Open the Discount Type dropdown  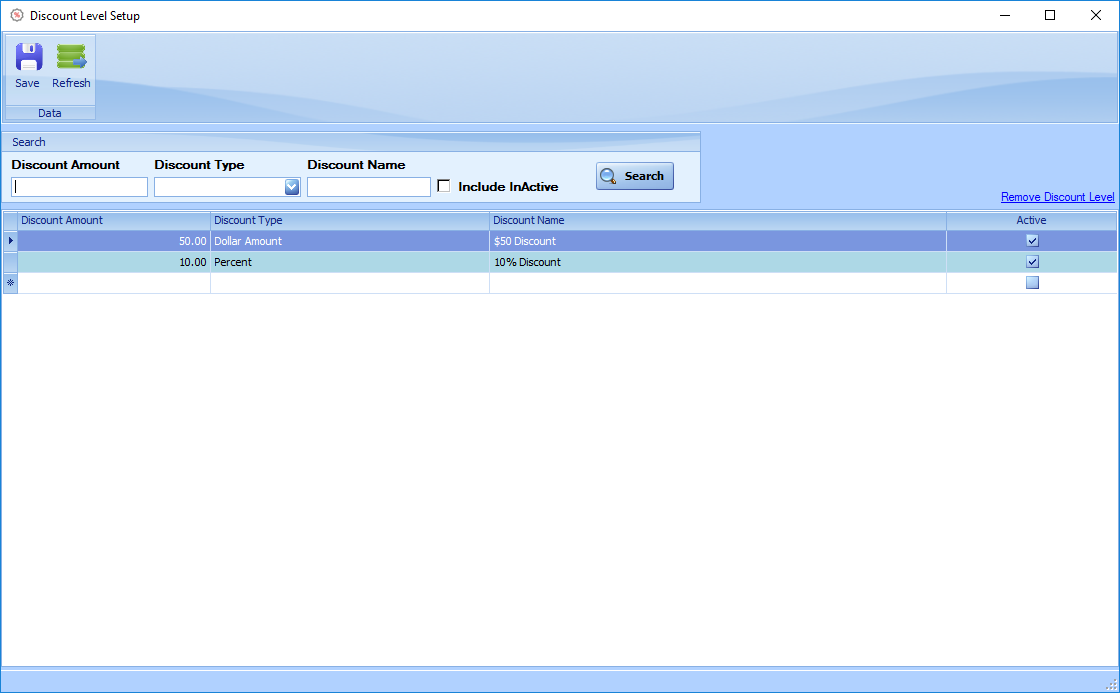click(291, 187)
